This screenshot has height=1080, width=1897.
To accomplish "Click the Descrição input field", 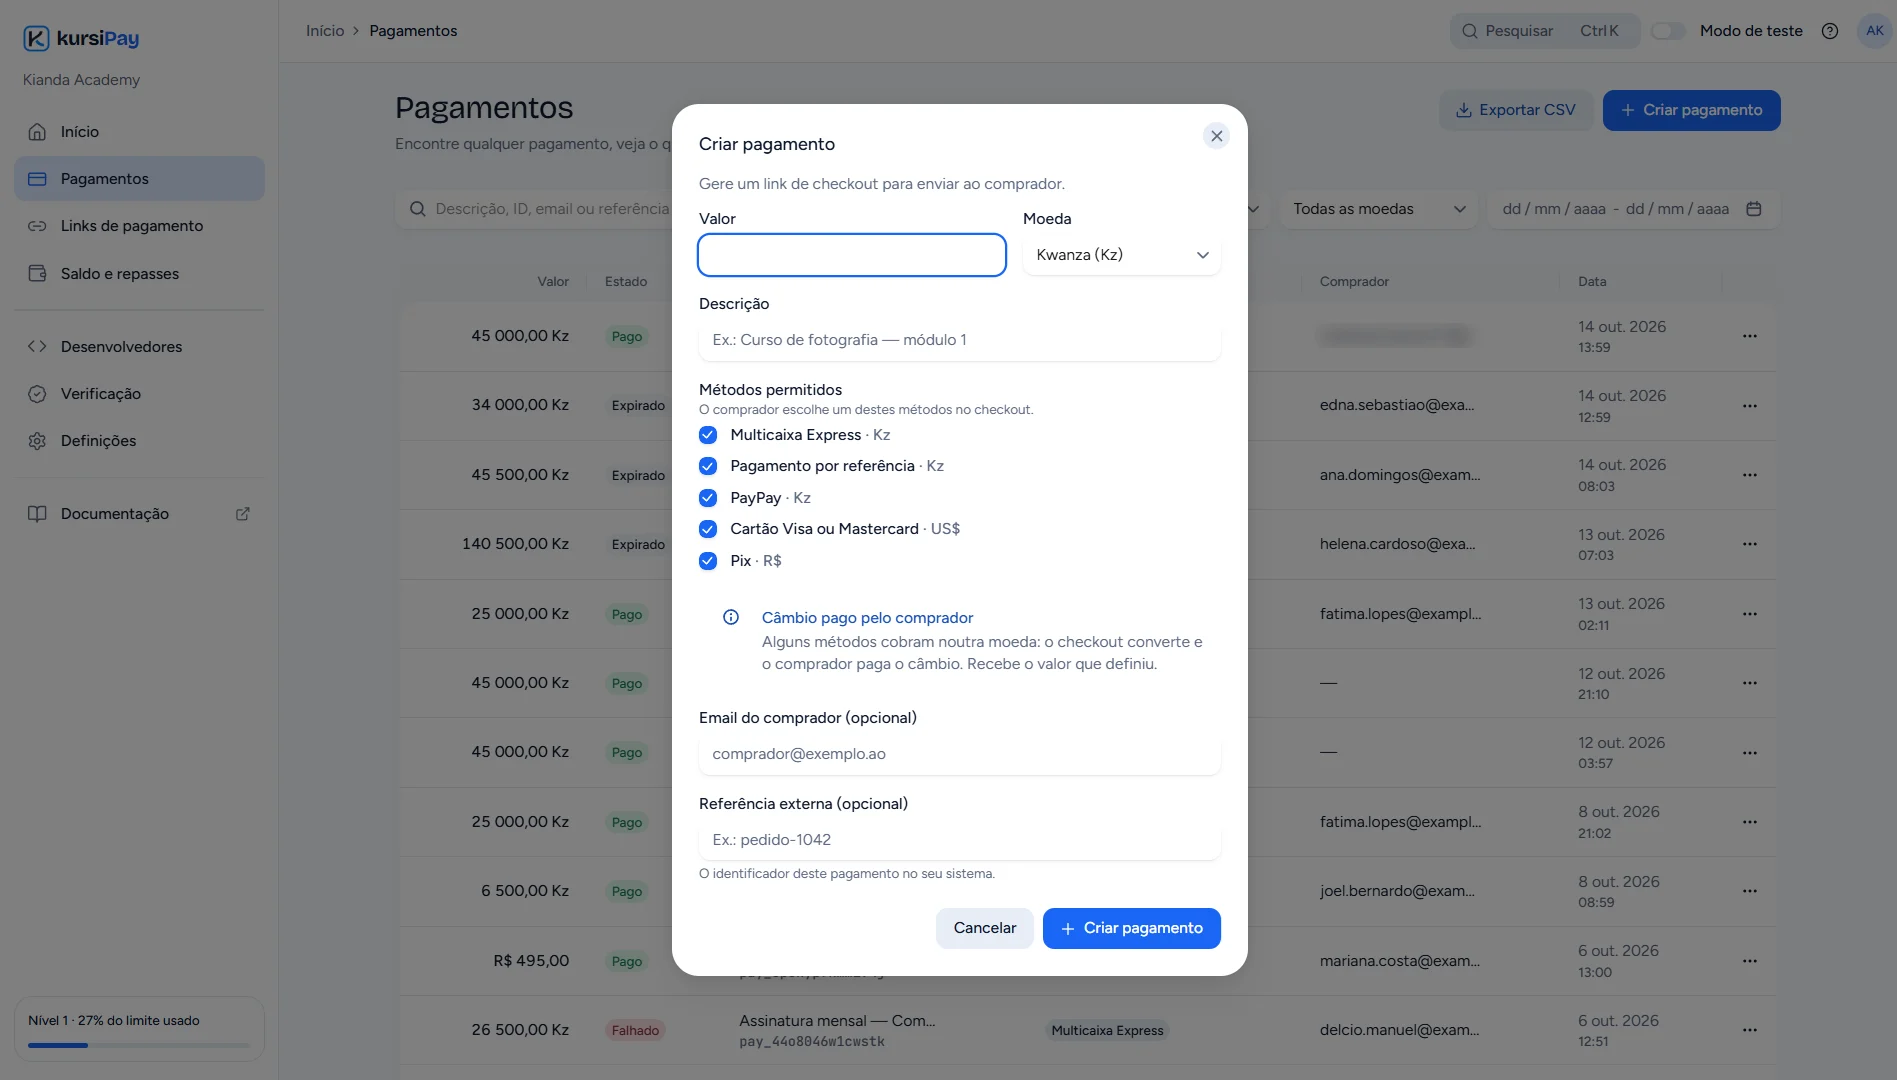I will pos(959,340).
